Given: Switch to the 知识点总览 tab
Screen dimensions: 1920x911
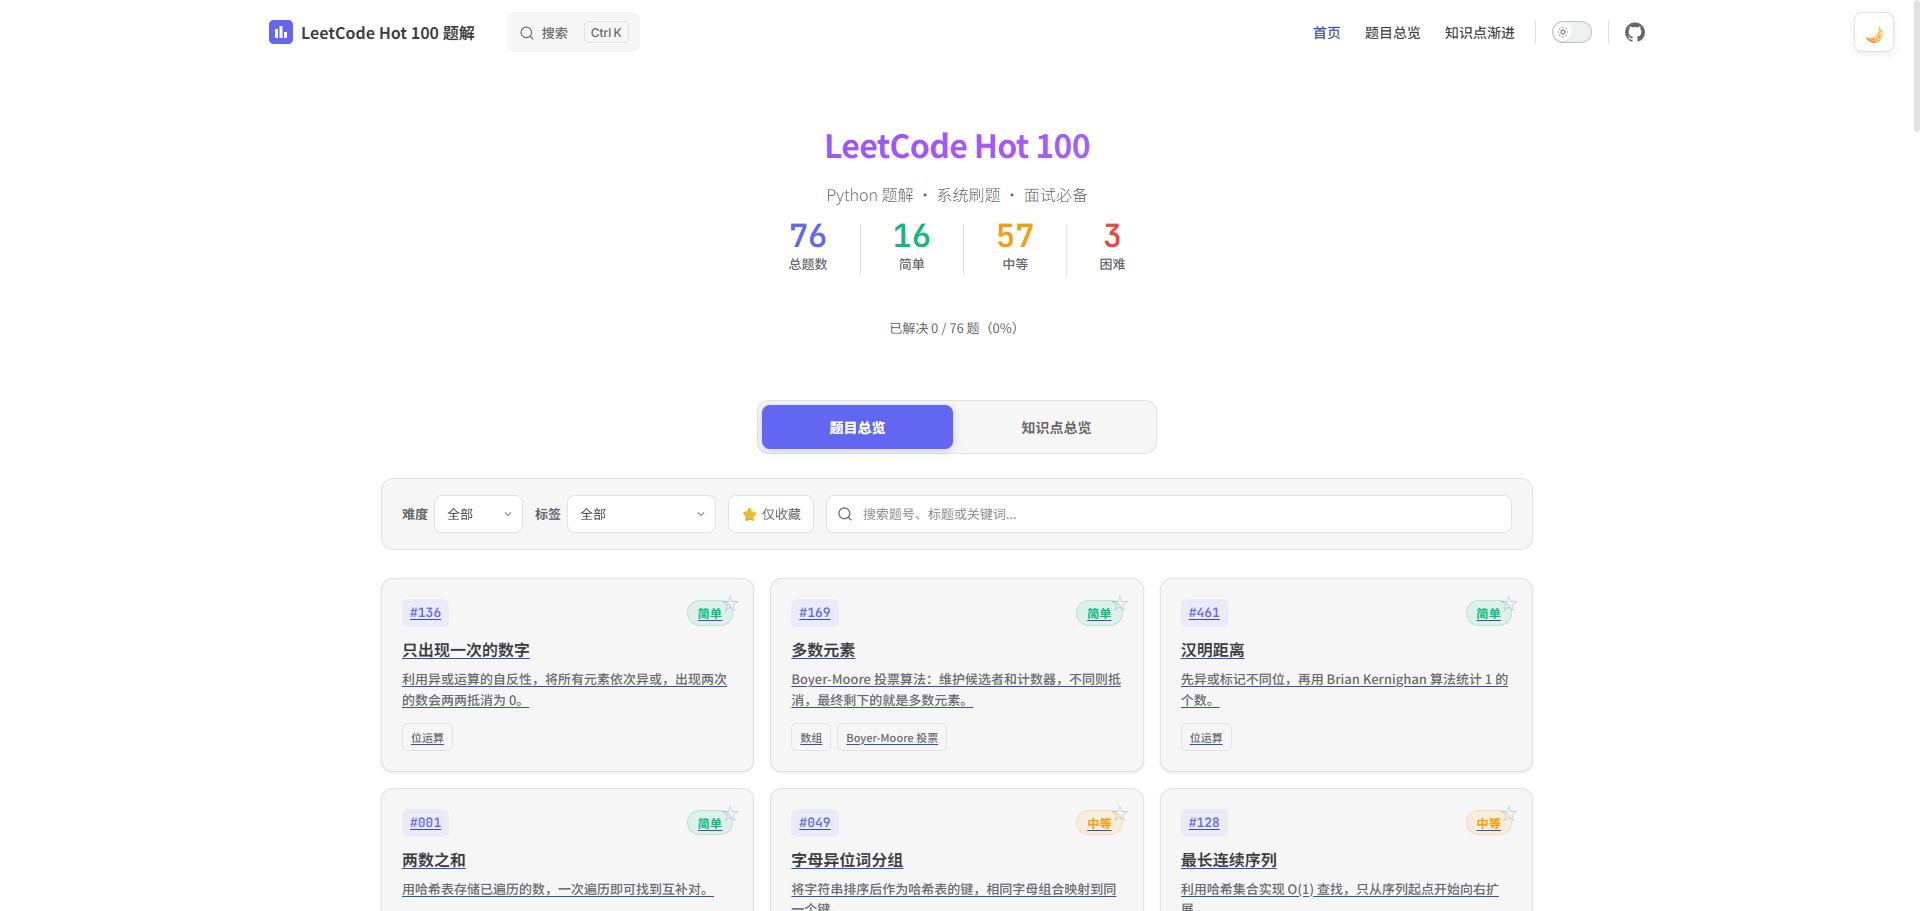Looking at the screenshot, I should [1056, 427].
